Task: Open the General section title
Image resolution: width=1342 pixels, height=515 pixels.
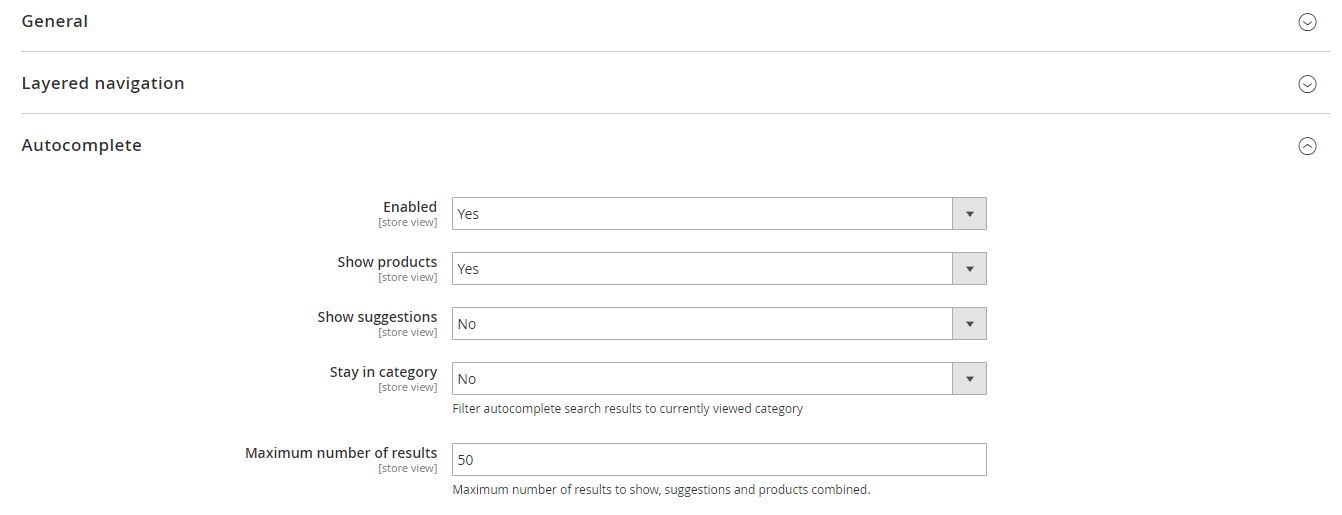Action: [55, 21]
